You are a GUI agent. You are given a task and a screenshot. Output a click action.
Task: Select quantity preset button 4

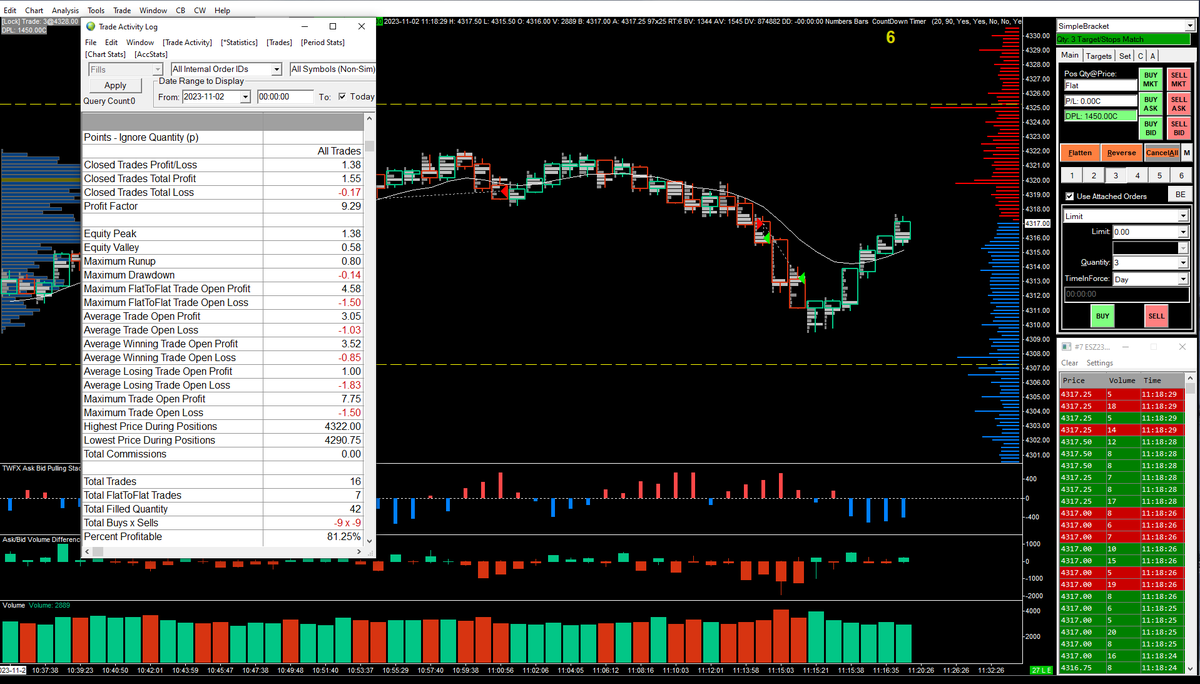1139,175
